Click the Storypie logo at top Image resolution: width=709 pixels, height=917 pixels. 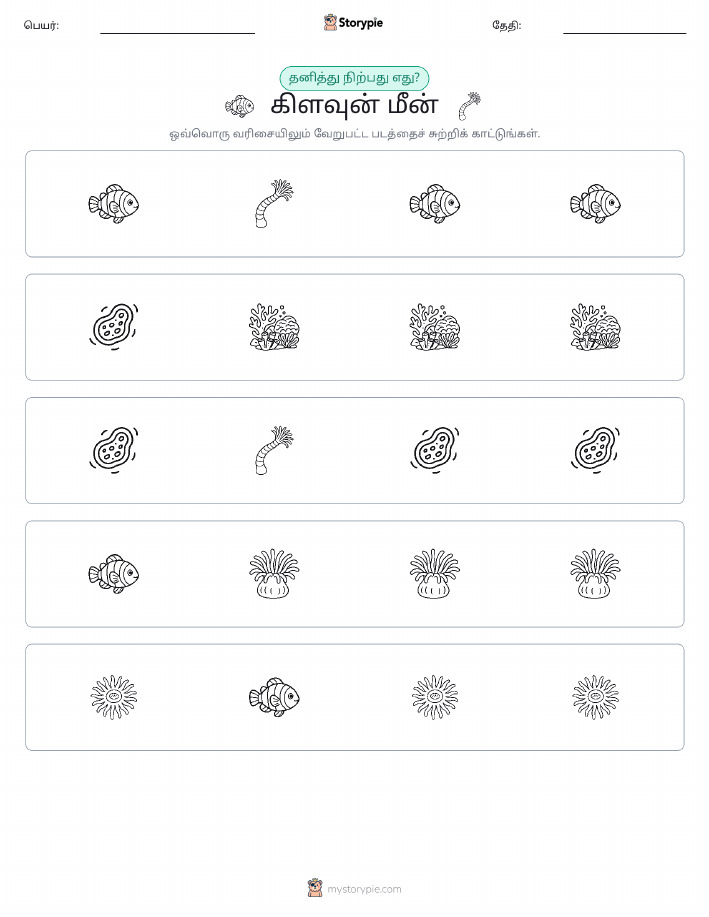coord(353,23)
